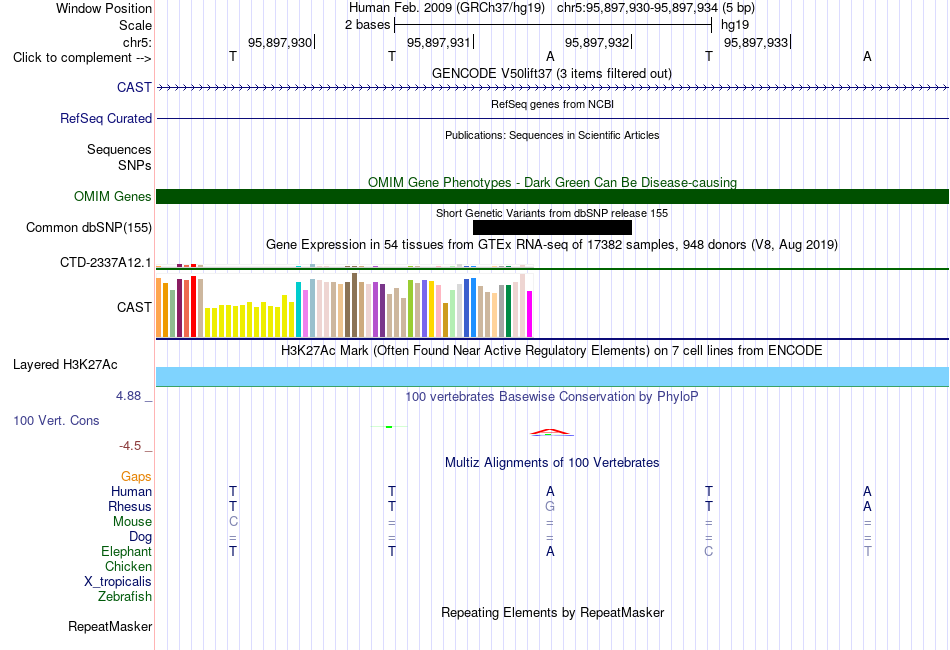Click the H3K27Ac Mark track title
Screen dimensions: 950x650
pyautogui.click(x=552, y=351)
